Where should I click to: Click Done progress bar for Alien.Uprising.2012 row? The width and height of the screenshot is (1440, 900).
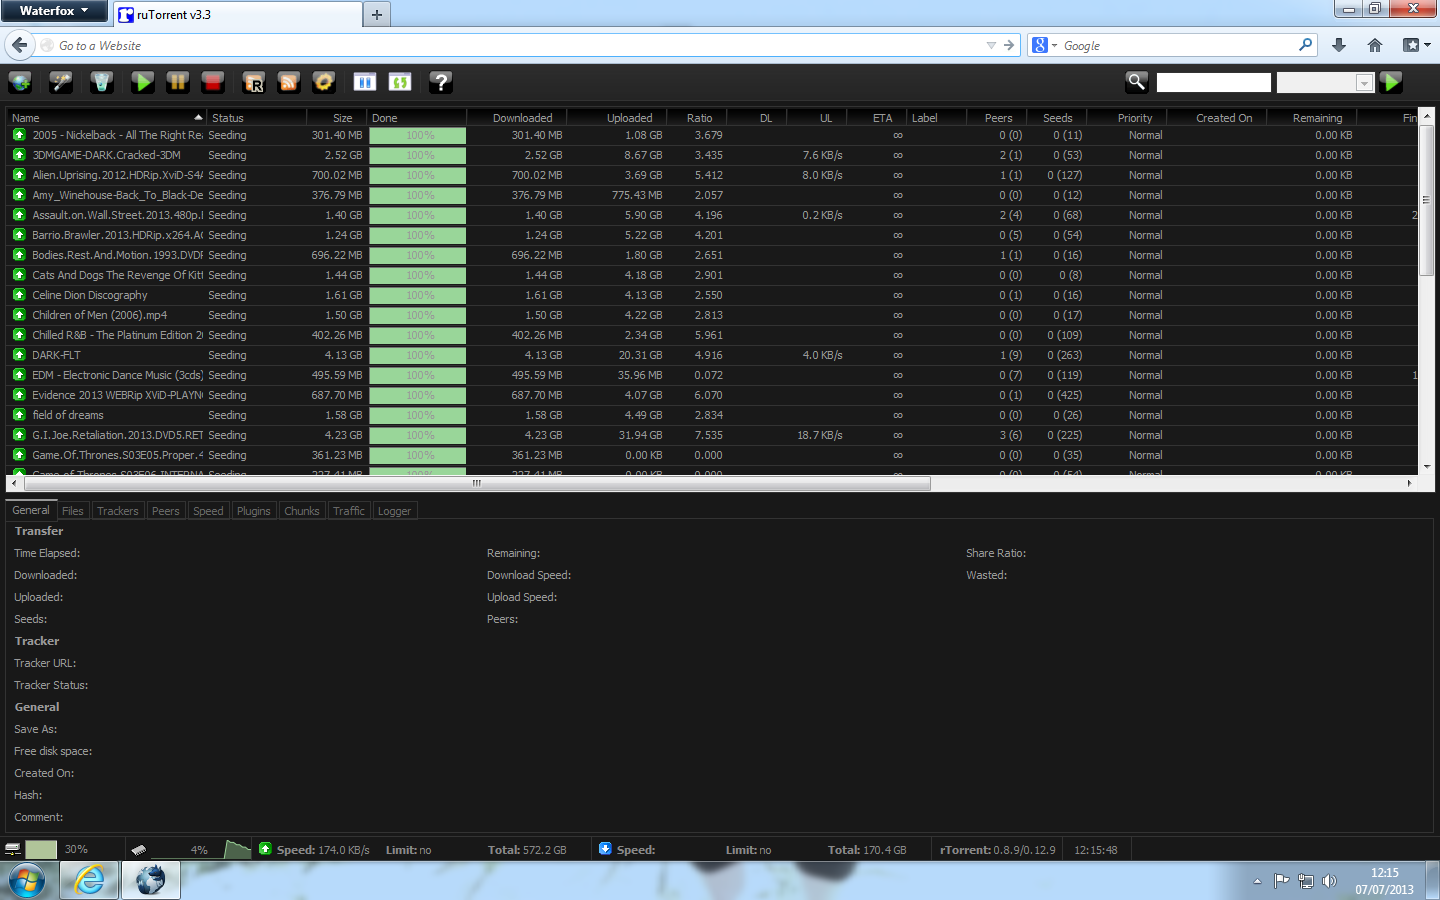418,175
